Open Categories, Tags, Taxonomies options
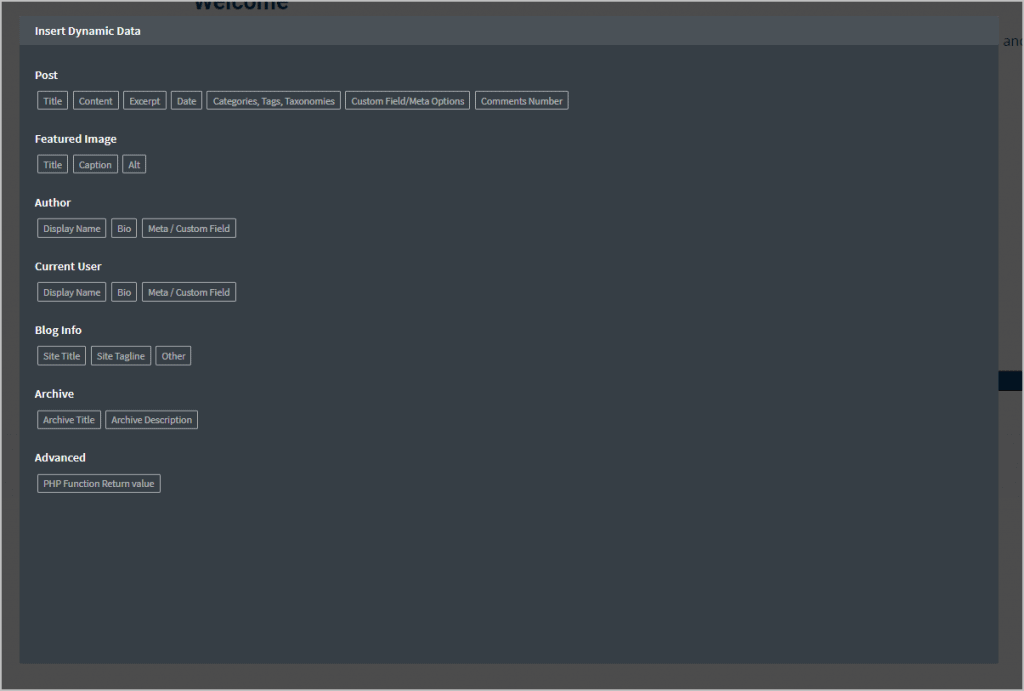Viewport: 1024px width, 691px height. [272, 100]
